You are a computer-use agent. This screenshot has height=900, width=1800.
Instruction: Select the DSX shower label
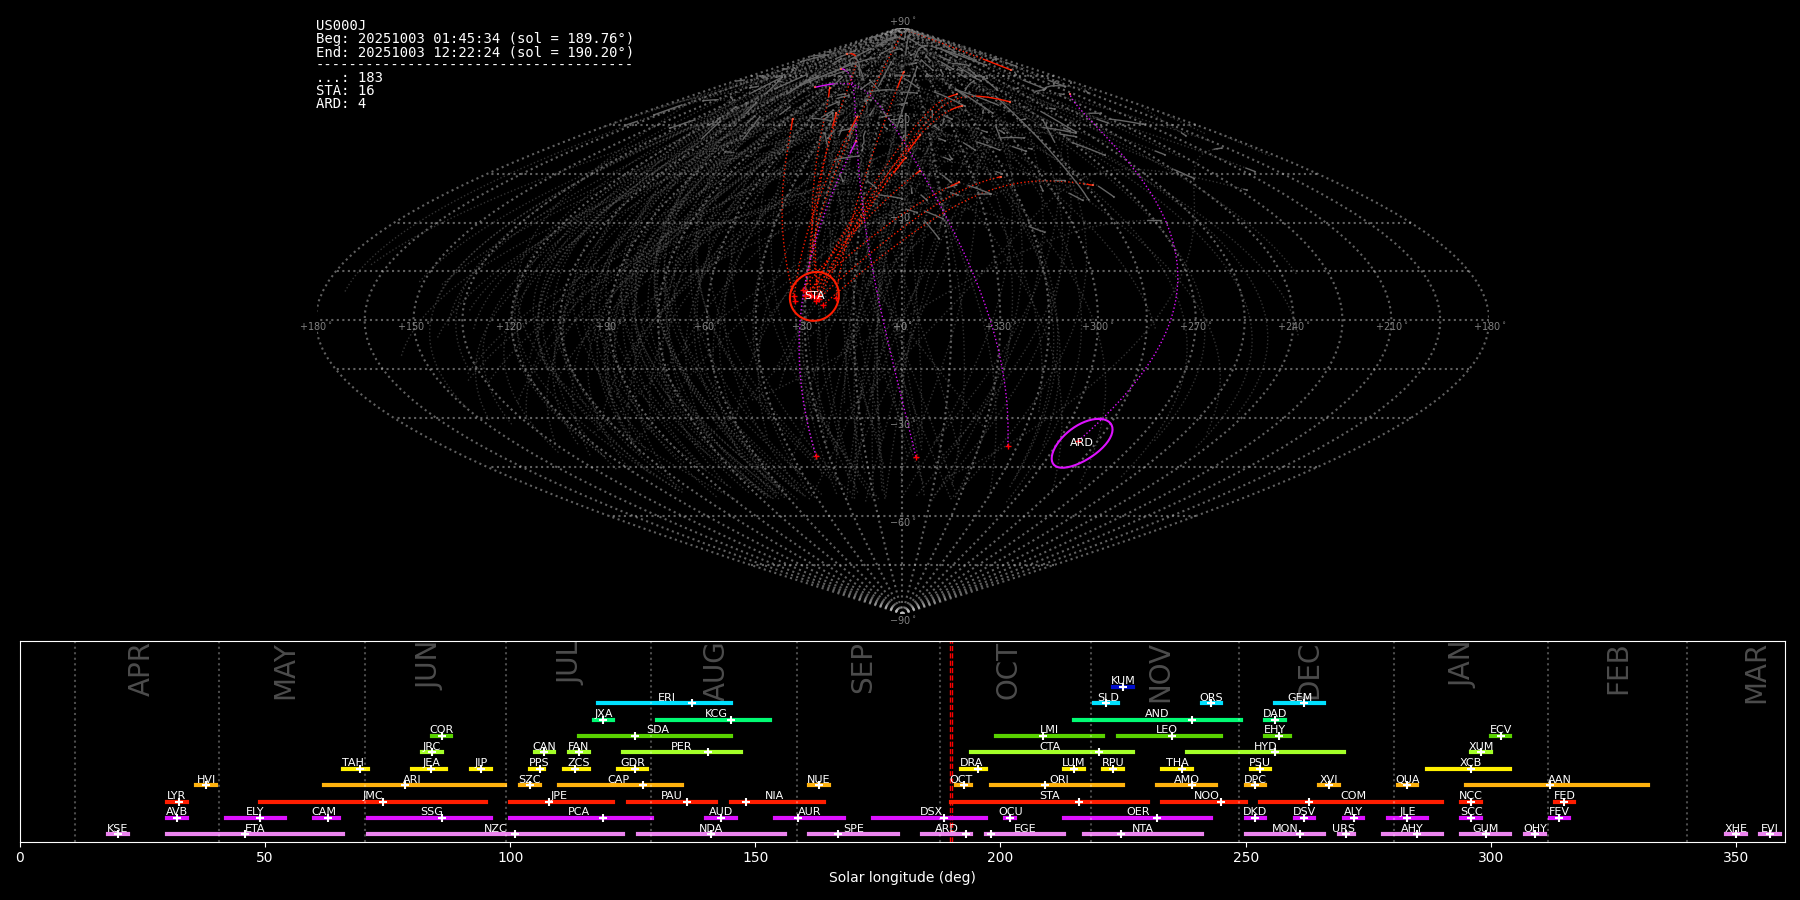[x=931, y=812]
